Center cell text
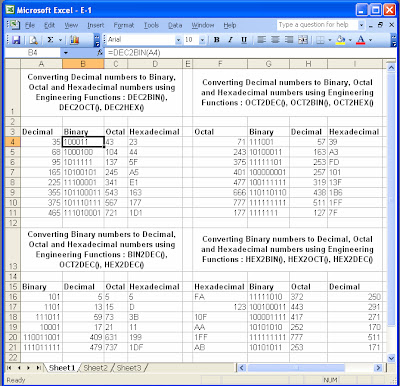Screen dimensions: 400x386 (275, 40)
